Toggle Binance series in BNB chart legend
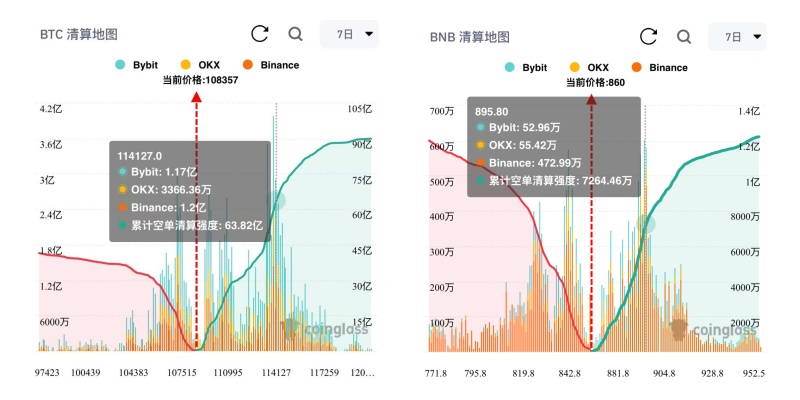This screenshot has height=400, width=800. (x=660, y=67)
